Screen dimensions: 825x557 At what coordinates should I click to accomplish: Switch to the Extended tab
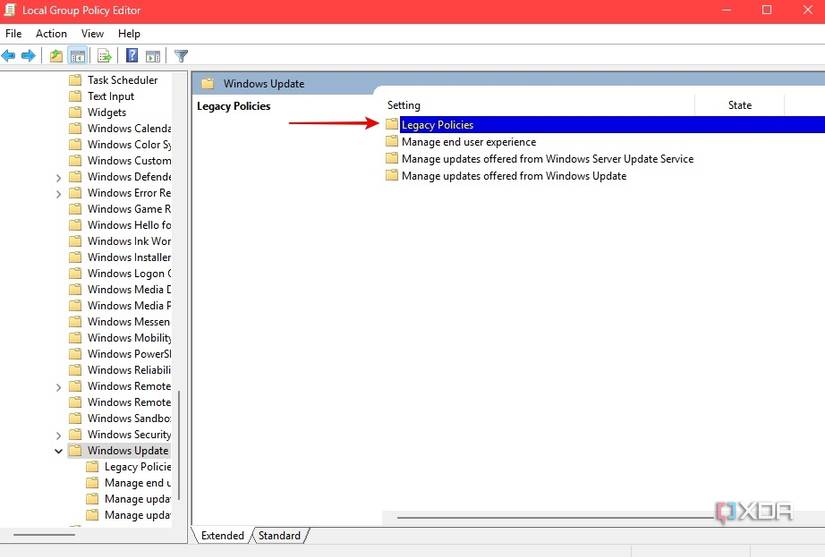click(223, 535)
